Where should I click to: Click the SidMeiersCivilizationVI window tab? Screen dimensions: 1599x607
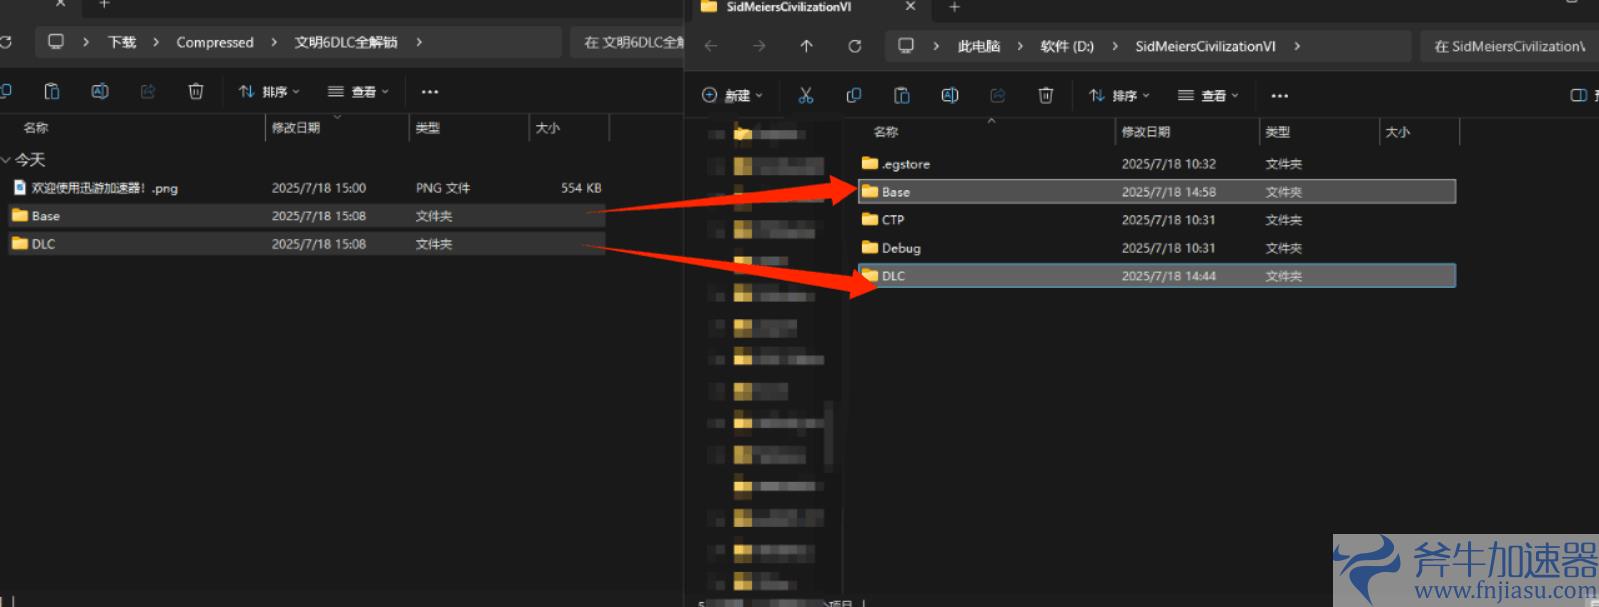(789, 7)
